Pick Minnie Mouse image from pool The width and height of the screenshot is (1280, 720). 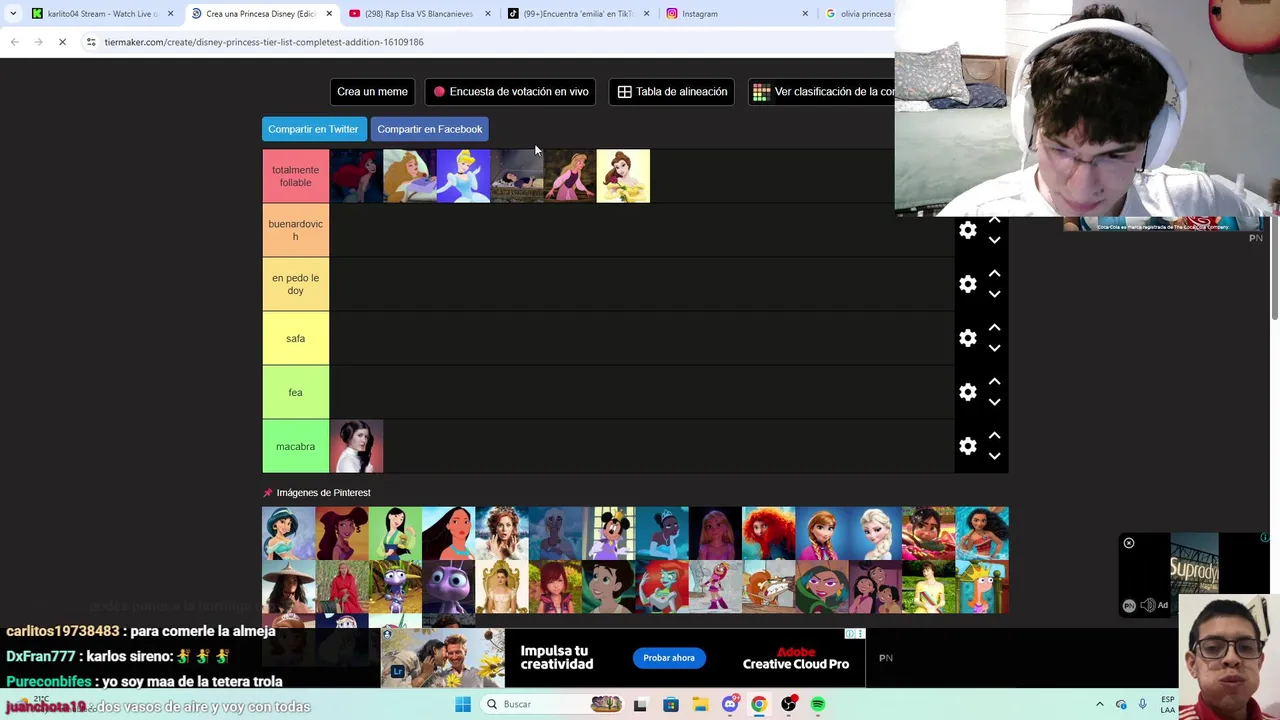point(608,533)
